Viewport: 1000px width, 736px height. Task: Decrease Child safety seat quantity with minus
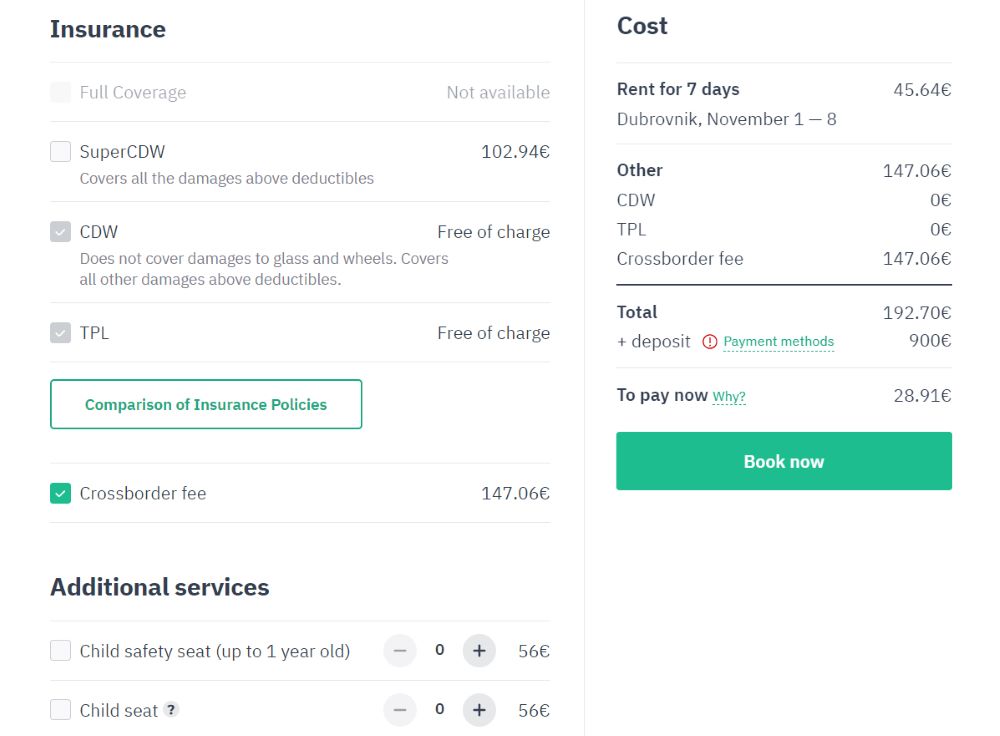tap(399, 651)
